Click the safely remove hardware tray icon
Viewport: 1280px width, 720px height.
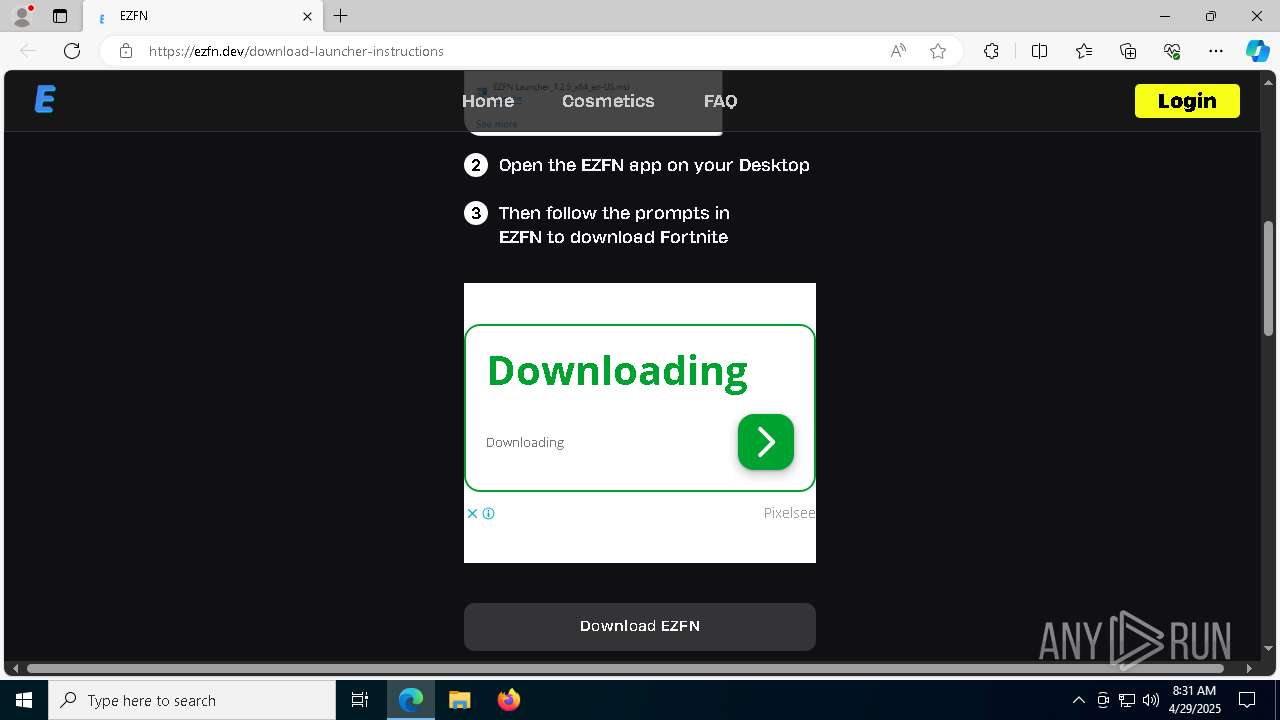1103,700
